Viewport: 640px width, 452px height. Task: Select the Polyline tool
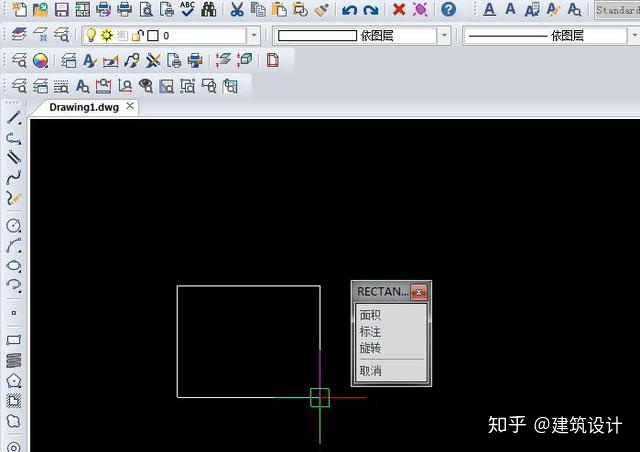[14, 138]
